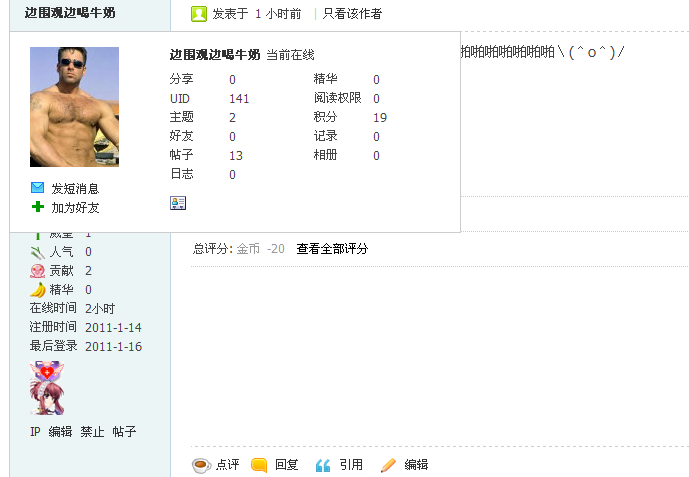The width and height of the screenshot is (689, 477).
Task: Open sidebar 帖子 admin link
Action: click(x=124, y=432)
